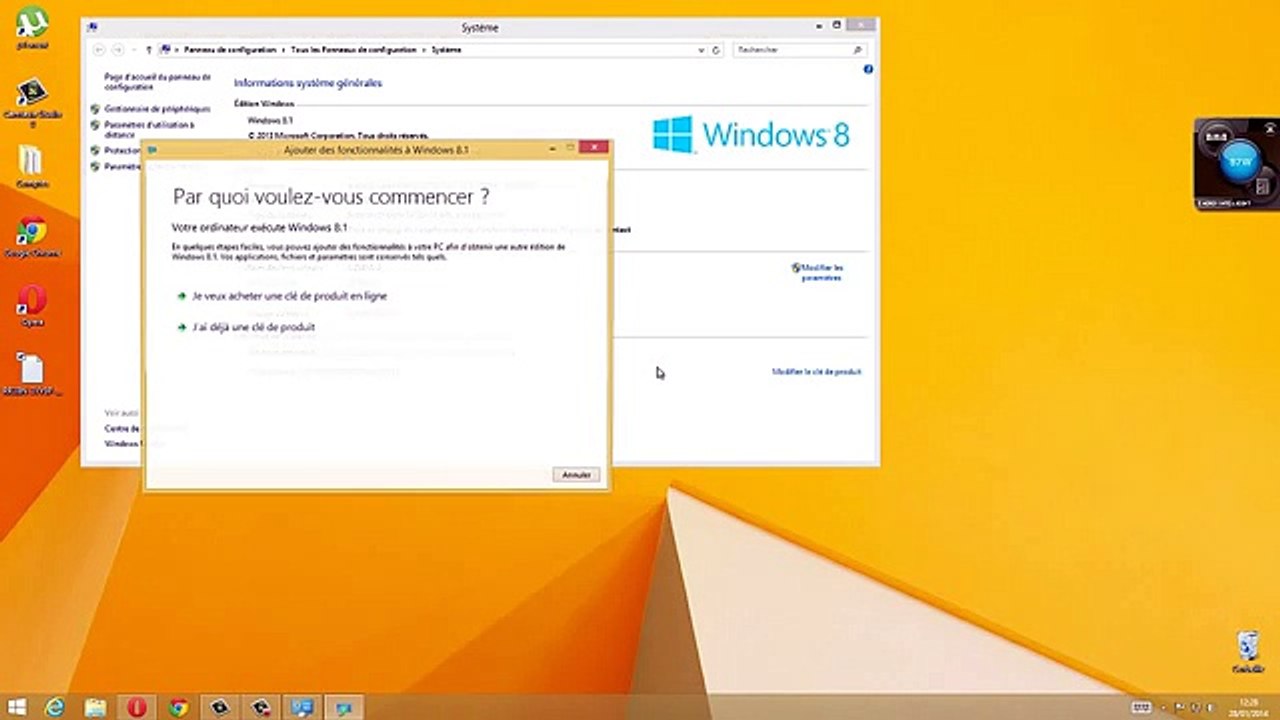Viewport: 1280px width, 720px height.
Task: Open the uTorrent desktop shortcut
Action: tap(33, 29)
